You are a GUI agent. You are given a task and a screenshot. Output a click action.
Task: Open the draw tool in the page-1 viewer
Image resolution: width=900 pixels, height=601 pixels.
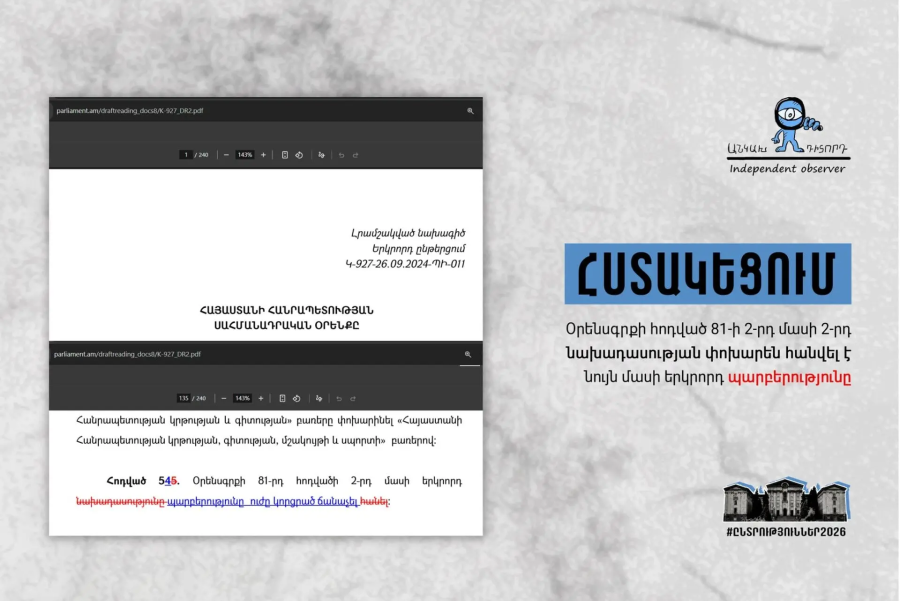[321, 155]
